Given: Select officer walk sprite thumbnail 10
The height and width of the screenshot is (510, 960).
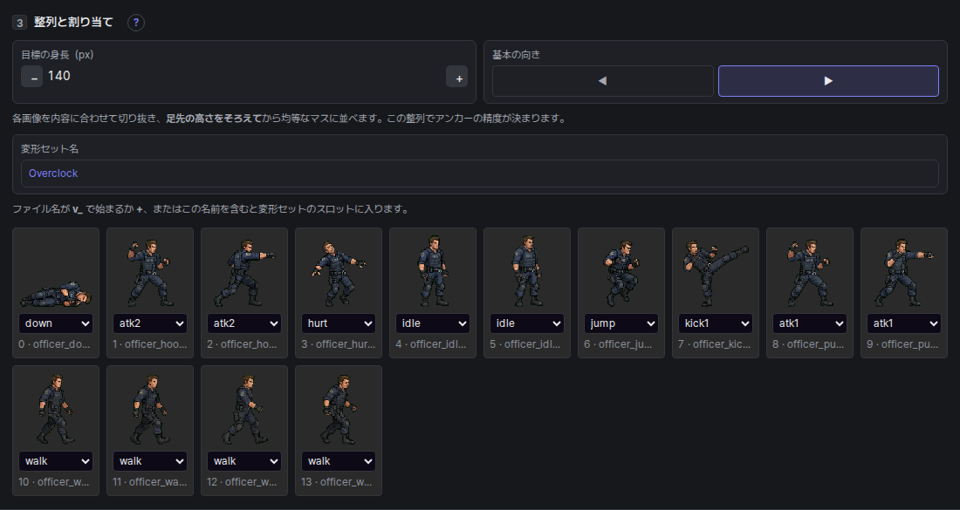Looking at the screenshot, I should [x=56, y=410].
